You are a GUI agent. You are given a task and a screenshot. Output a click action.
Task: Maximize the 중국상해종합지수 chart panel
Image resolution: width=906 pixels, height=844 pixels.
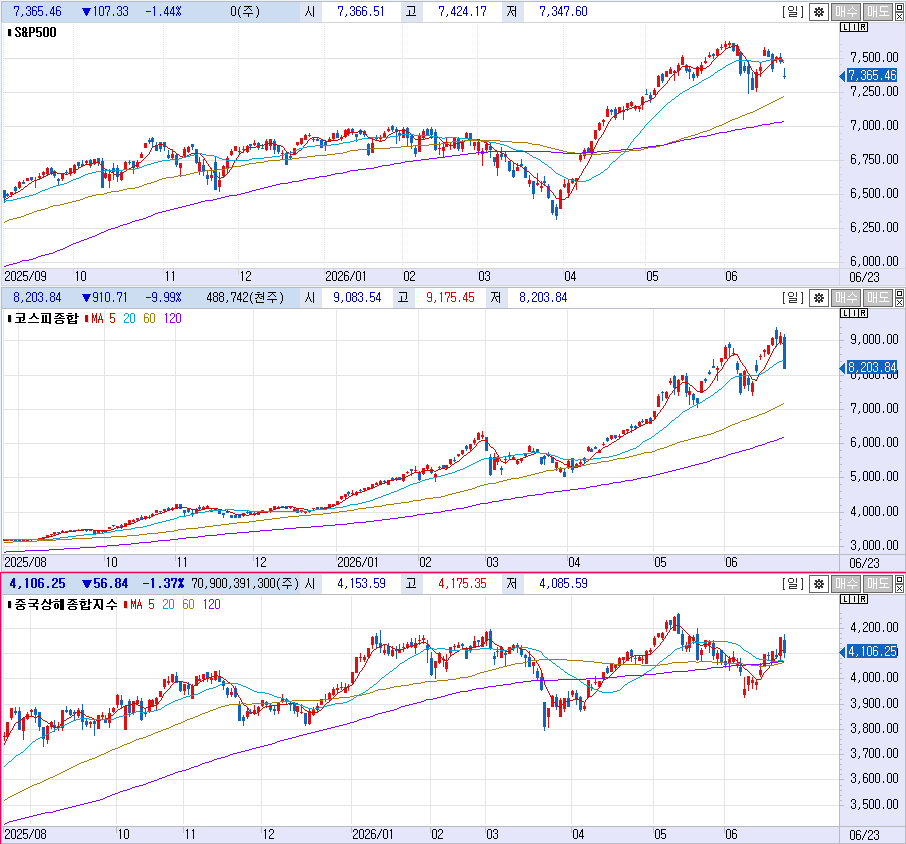pos(900,579)
